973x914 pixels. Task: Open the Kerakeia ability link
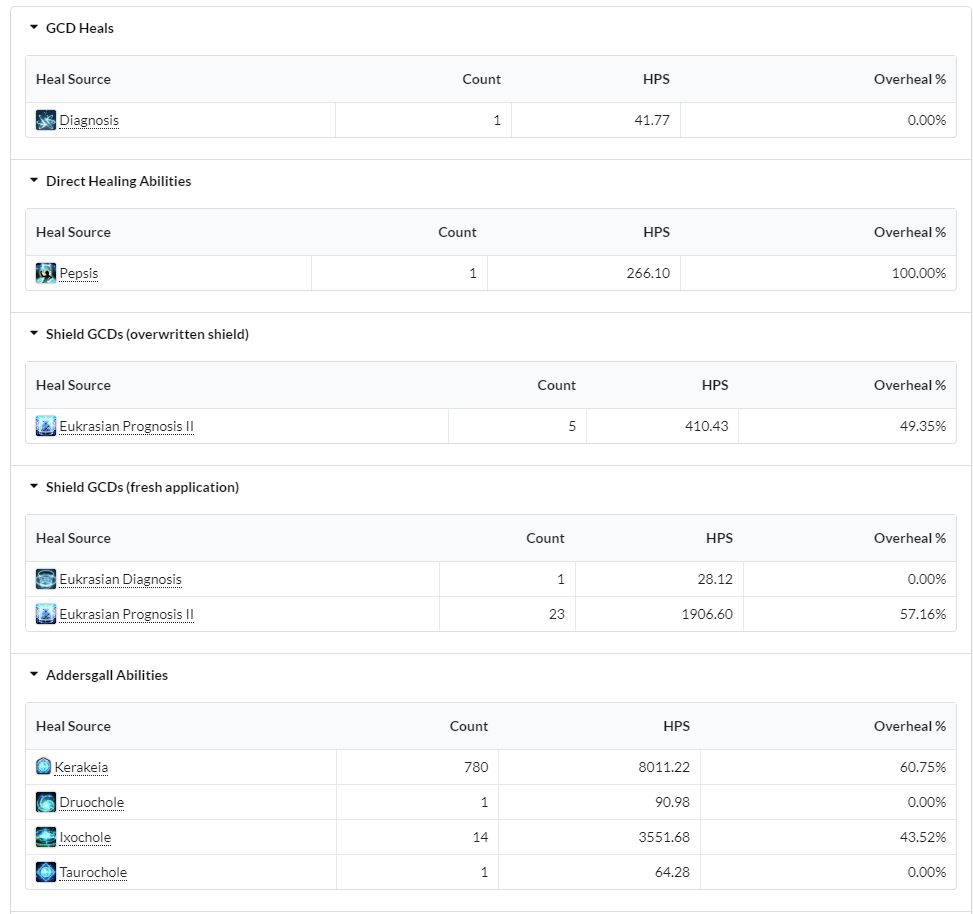point(81,768)
